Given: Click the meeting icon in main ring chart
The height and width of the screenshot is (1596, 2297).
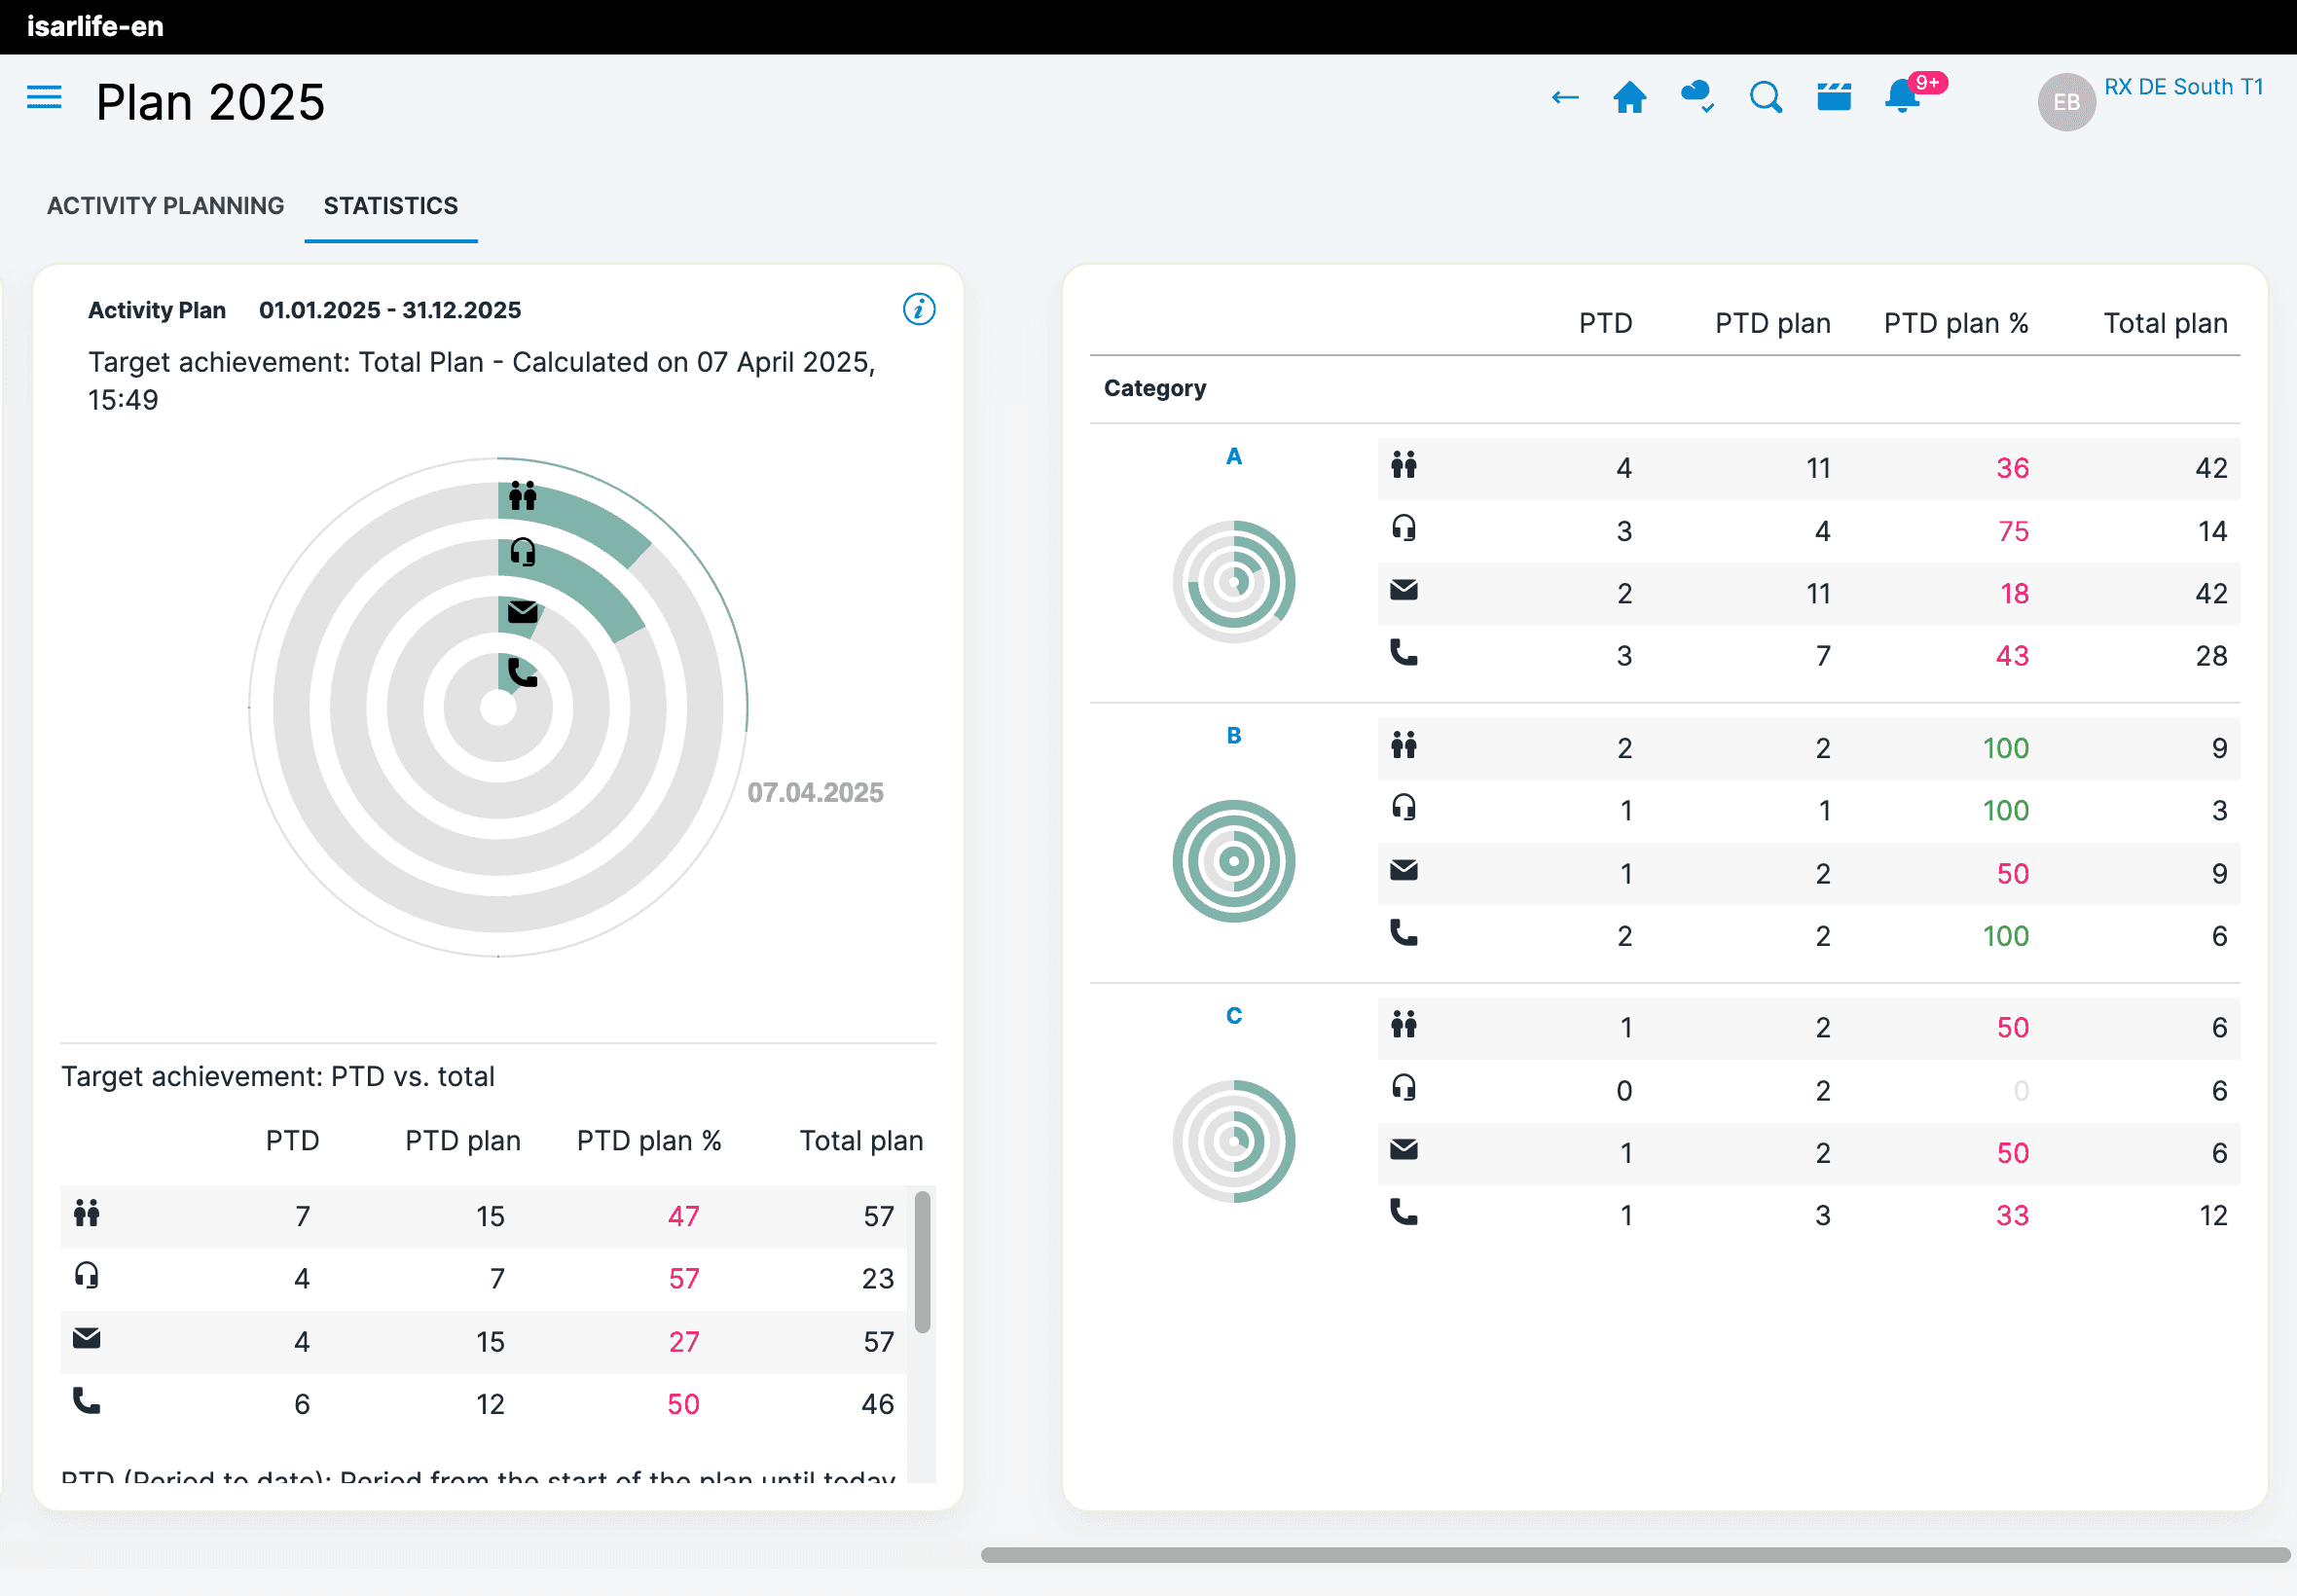Looking at the screenshot, I should coord(523,496).
